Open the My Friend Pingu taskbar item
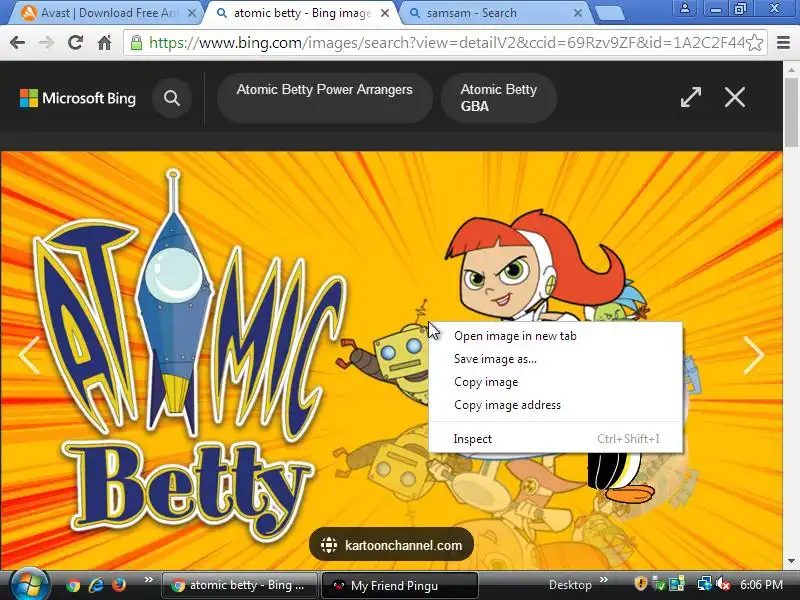The width and height of the screenshot is (800, 600). [400, 585]
